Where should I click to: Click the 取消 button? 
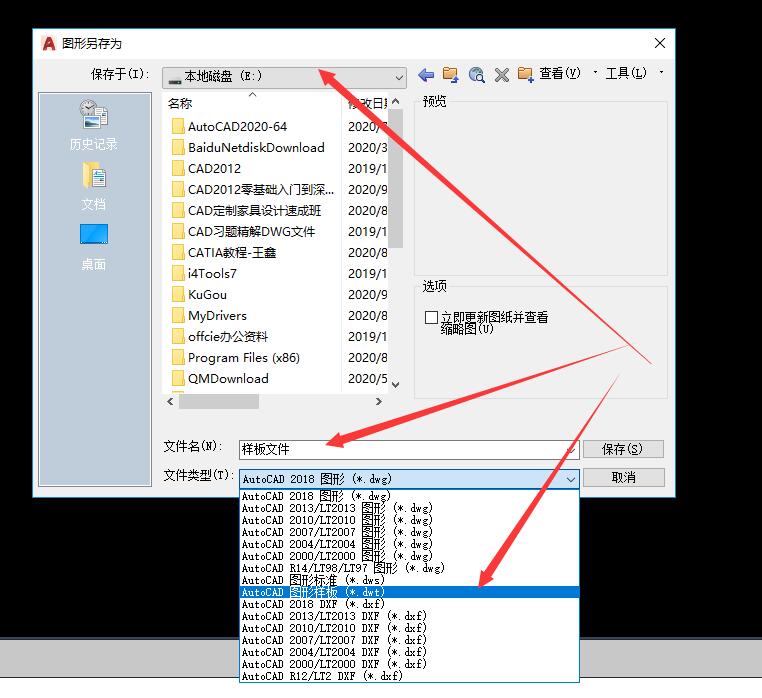623,478
